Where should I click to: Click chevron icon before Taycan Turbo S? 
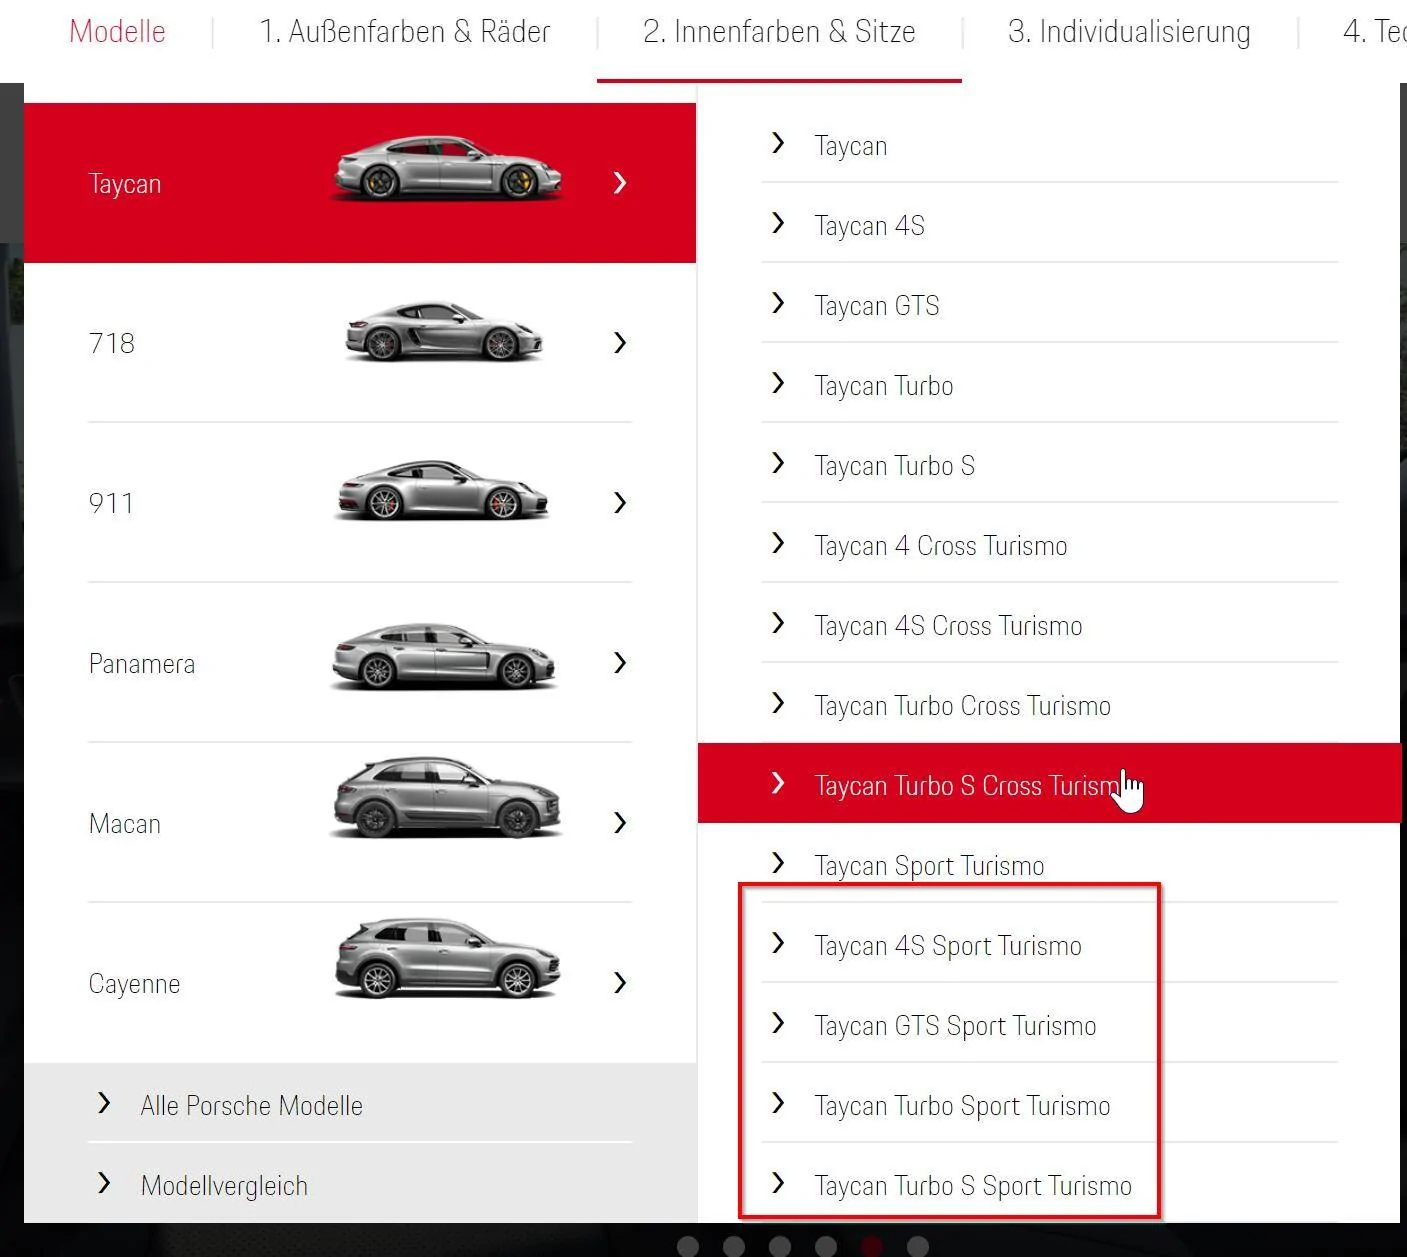pyautogui.click(x=778, y=463)
